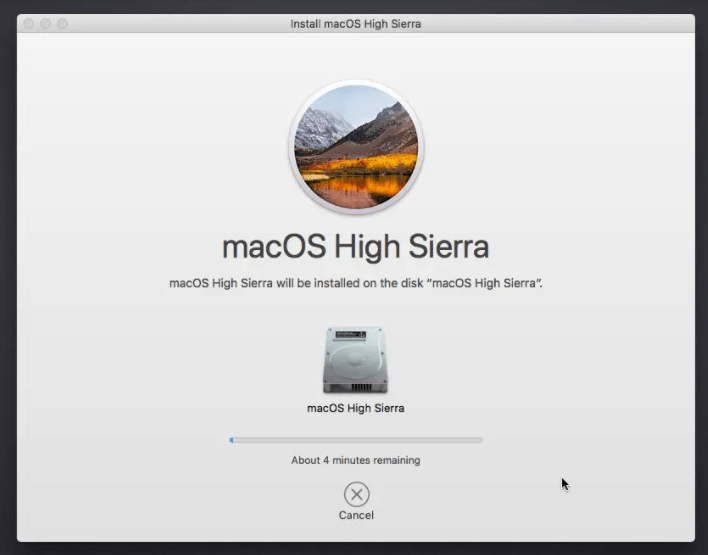Click the "About 4 minutes remaining" text
Image resolution: width=708 pixels, height=555 pixels.
click(x=355, y=460)
